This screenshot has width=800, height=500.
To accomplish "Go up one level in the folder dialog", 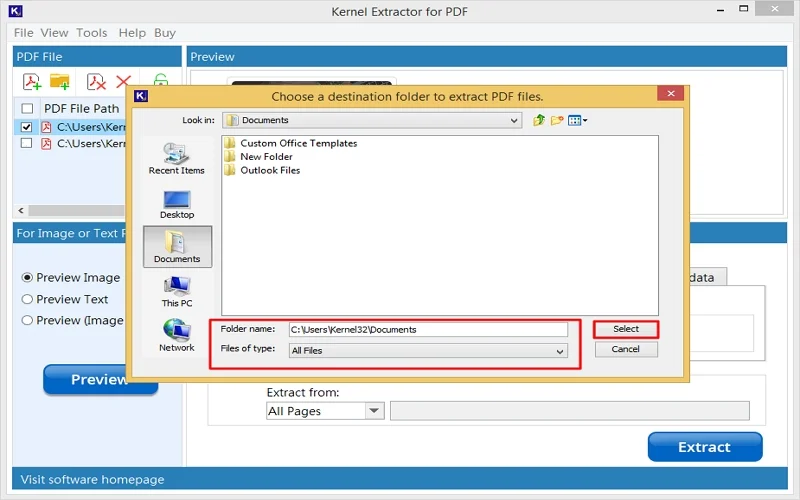I will (x=539, y=120).
